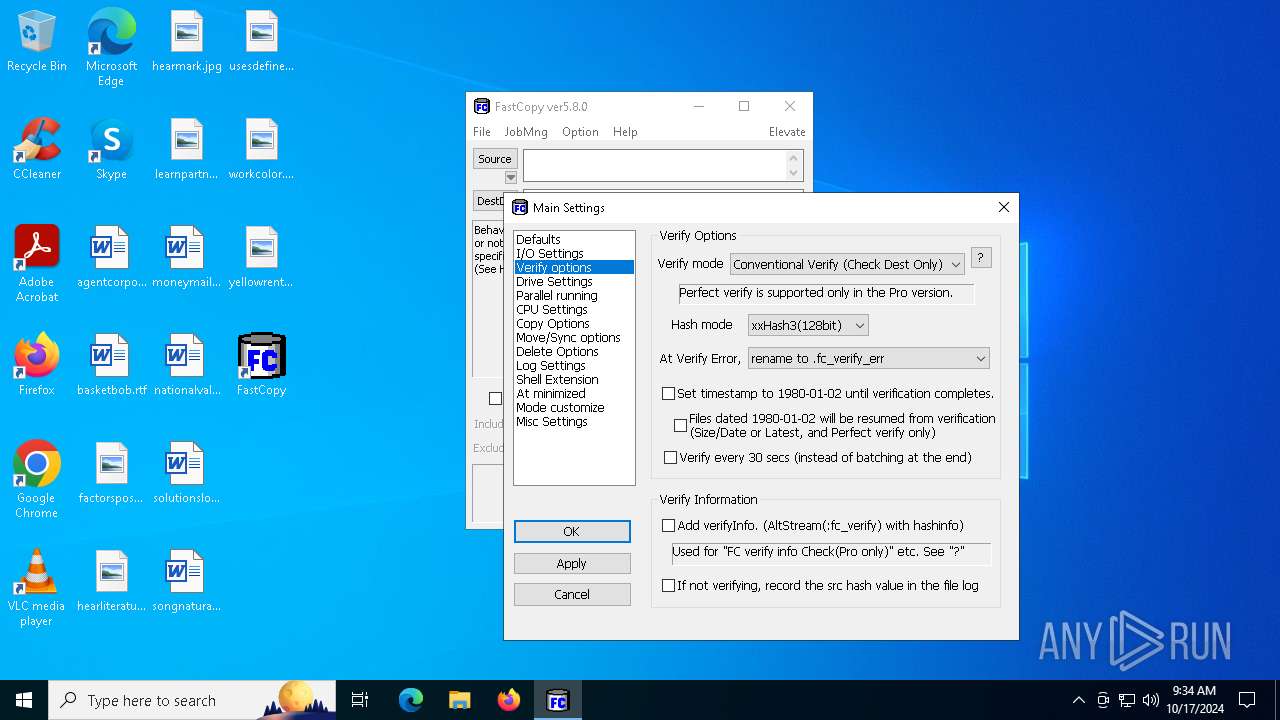Click the Source button in FastCopy

tap(495, 159)
